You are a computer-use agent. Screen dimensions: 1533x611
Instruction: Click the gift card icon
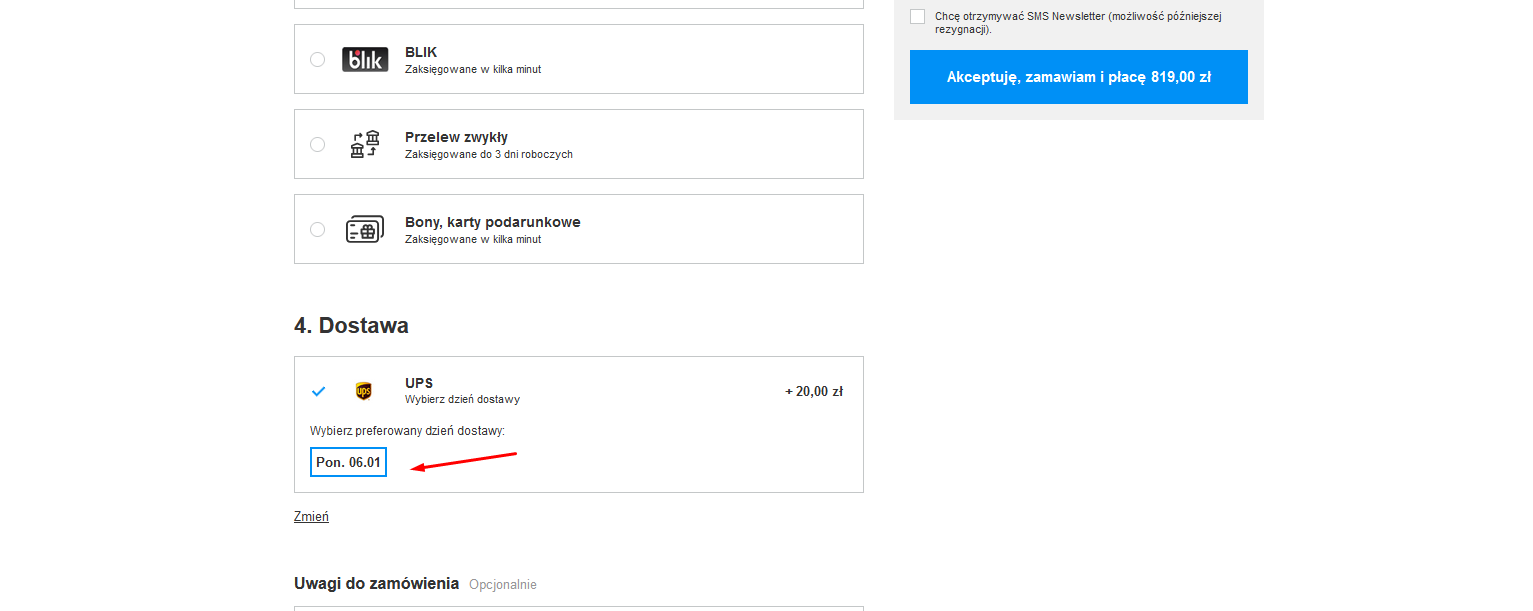(365, 229)
